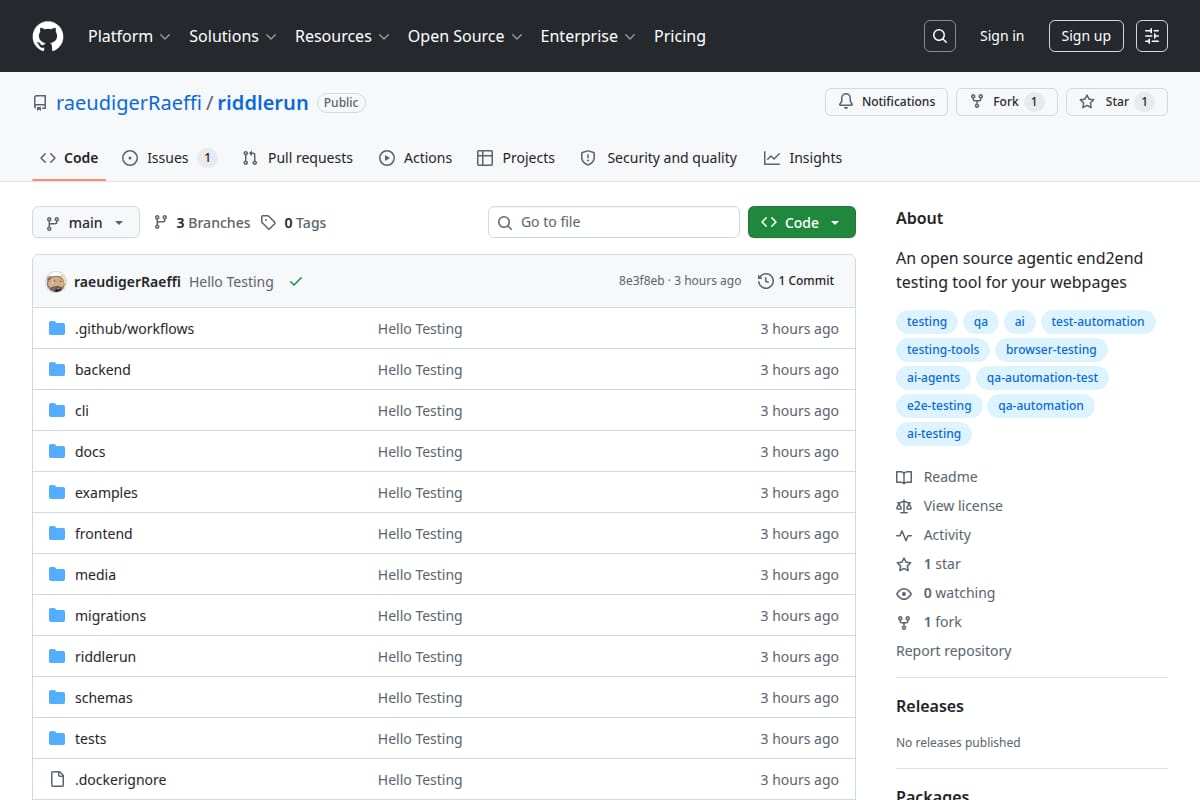Click the tests folder icon
This screenshot has height=800, width=1200.
(57, 739)
